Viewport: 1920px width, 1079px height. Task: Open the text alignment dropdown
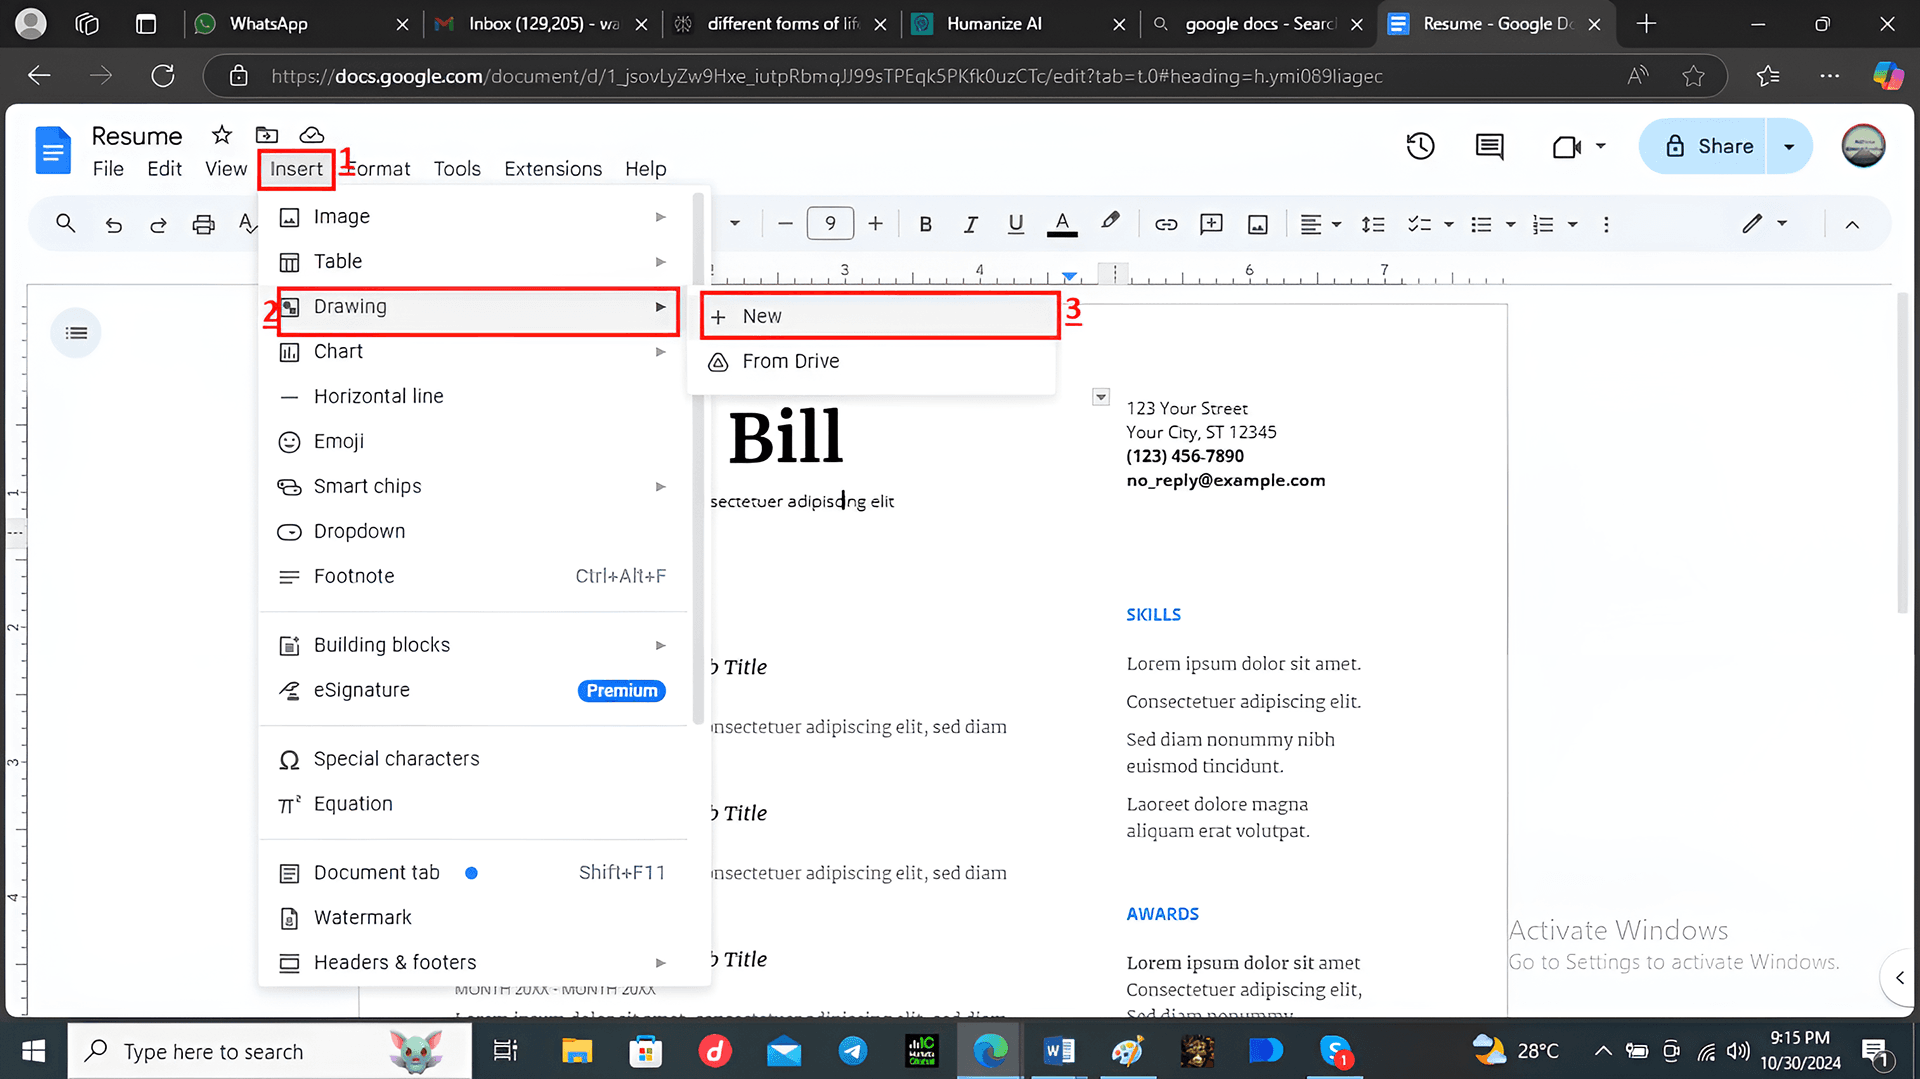pyautogui.click(x=1320, y=225)
